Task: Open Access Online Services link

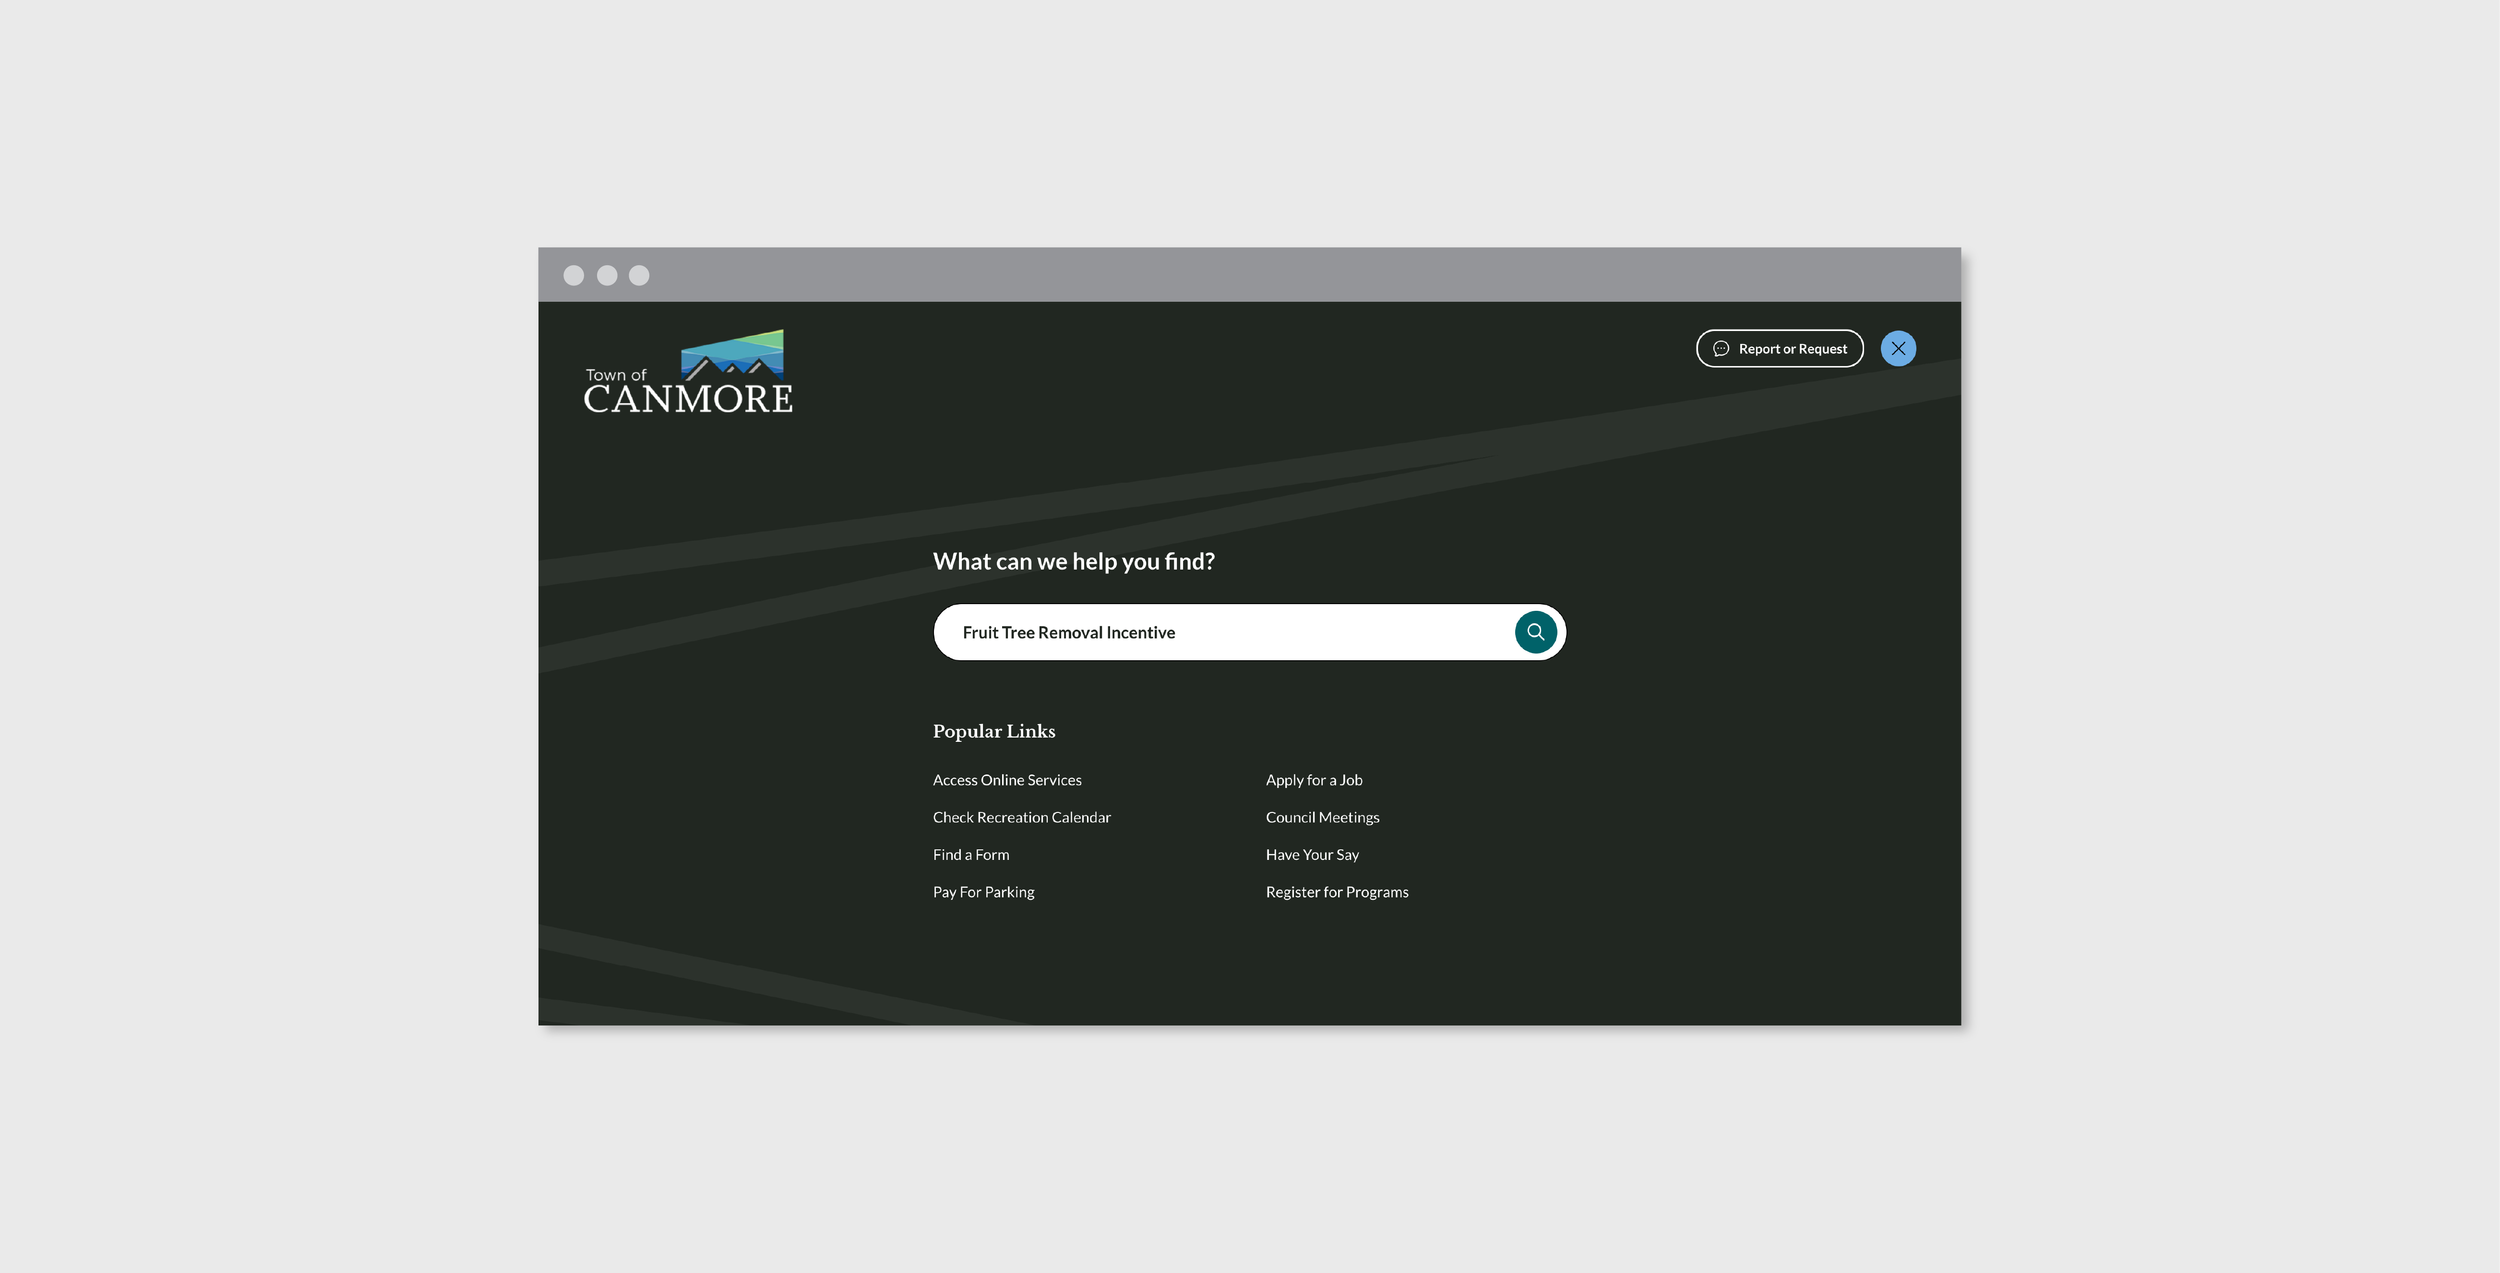Action: coord(1006,780)
